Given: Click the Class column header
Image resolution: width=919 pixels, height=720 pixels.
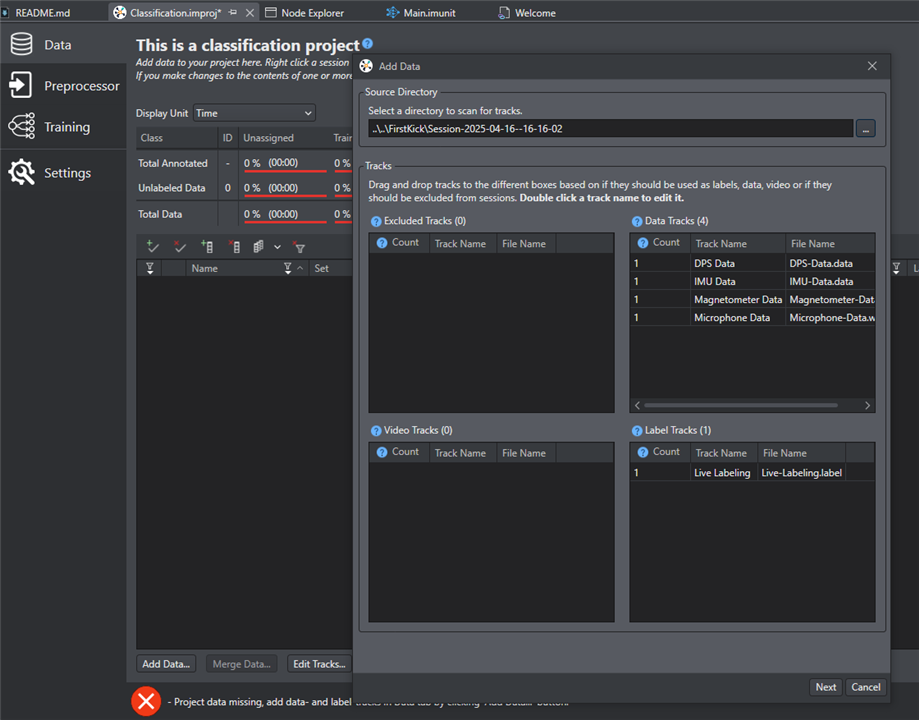Looking at the screenshot, I should (177, 138).
